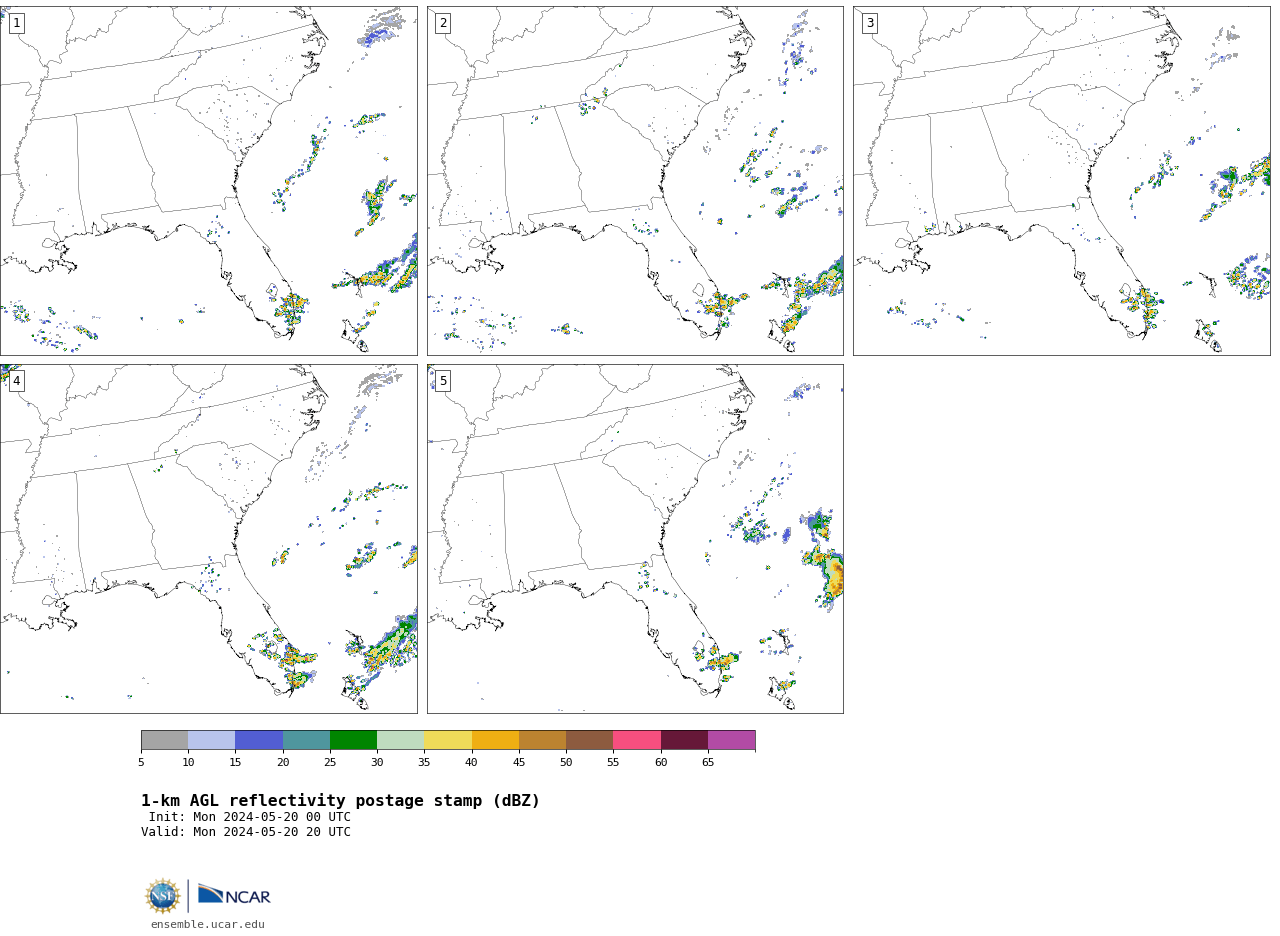Click the pink 55-60 dBZ swatch
This screenshot has width=1280, height=936.
click(x=637, y=740)
